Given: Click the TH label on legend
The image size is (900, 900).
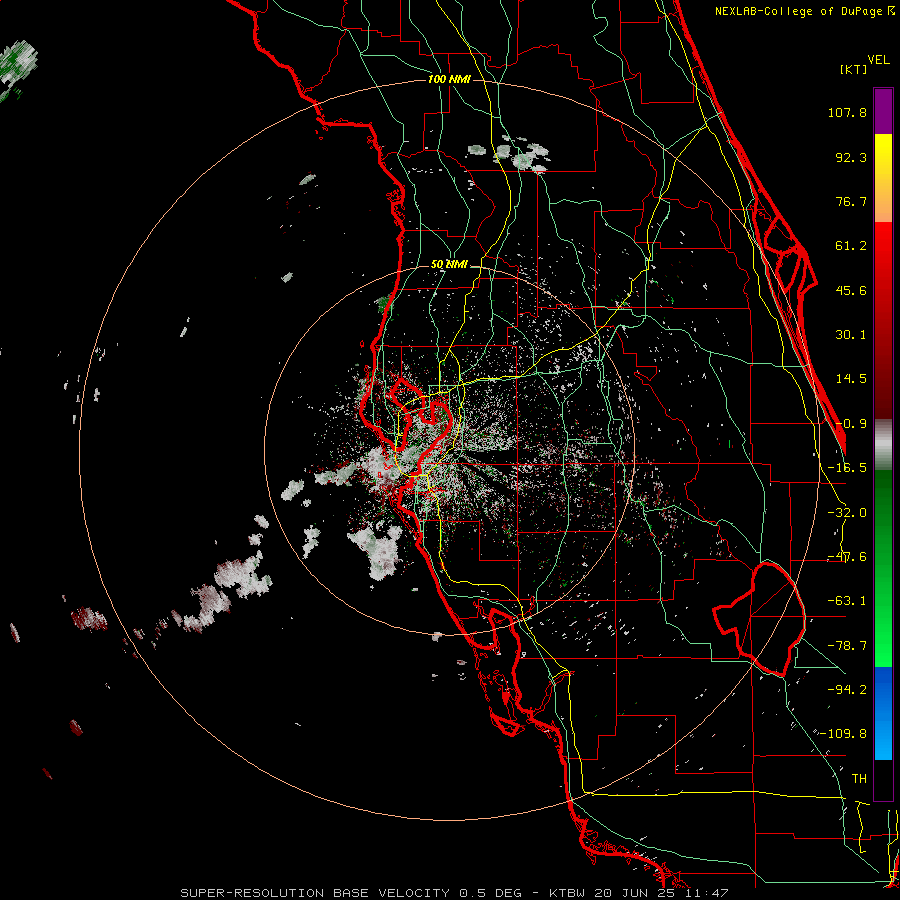Looking at the screenshot, I should [859, 779].
